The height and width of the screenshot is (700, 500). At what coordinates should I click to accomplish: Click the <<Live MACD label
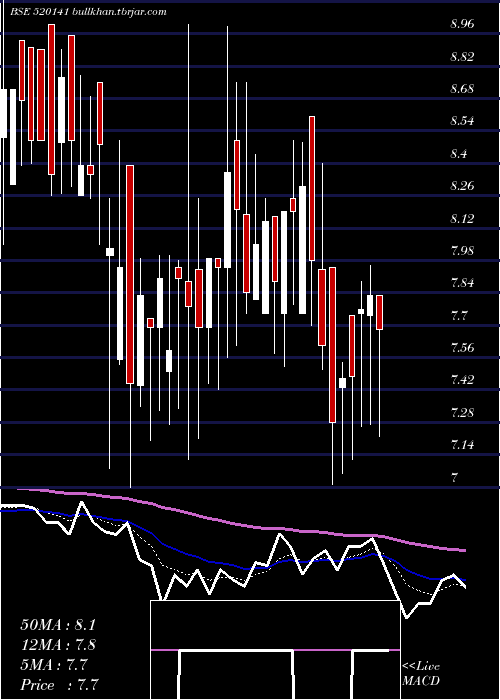(421, 674)
